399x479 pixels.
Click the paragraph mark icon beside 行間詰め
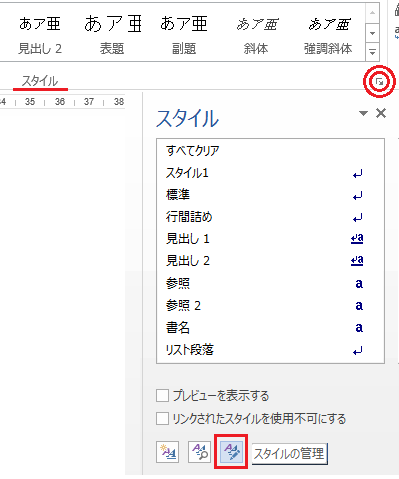[358, 218]
